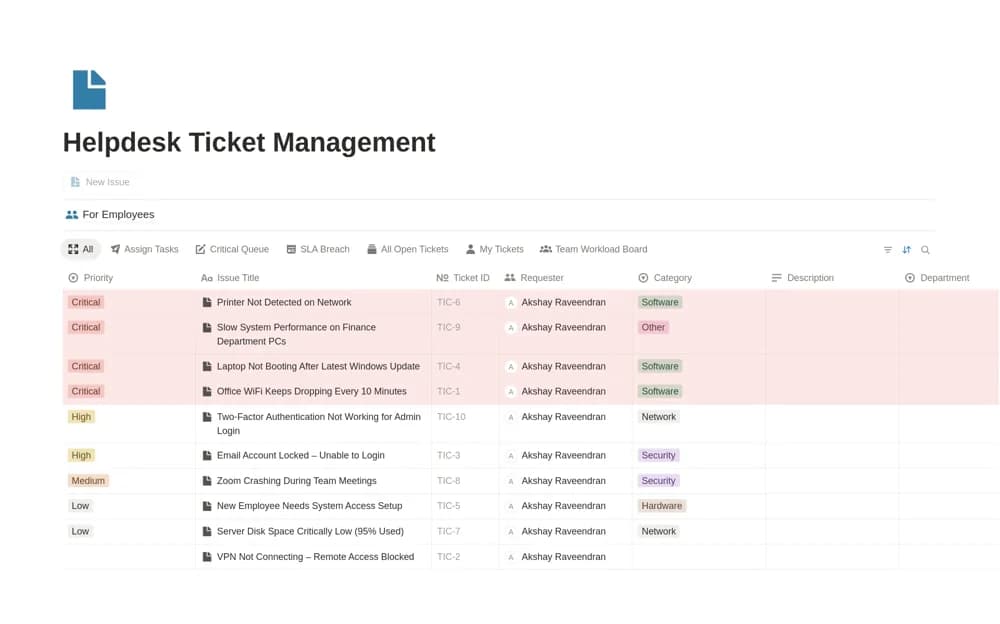Open page icon of Slow System Performance row

pyautogui.click(x=207, y=328)
